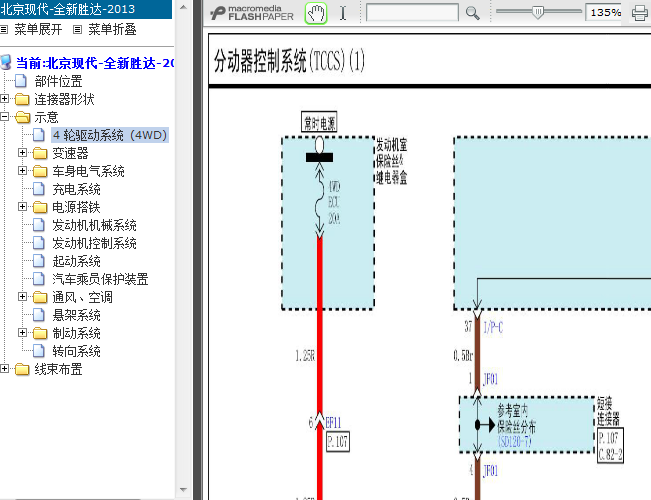Collapse the 示意 tree node
The height and width of the screenshot is (500, 651).
[5, 117]
